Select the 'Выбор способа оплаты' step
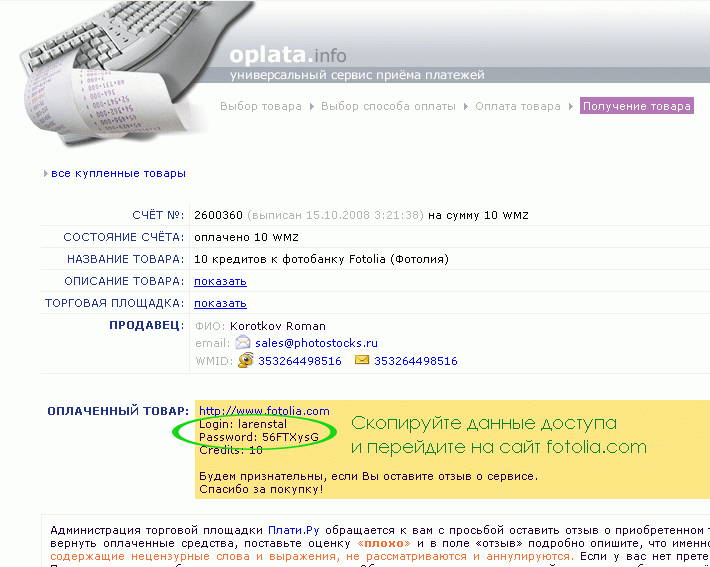Viewport: 710px width, 567px height. click(388, 106)
